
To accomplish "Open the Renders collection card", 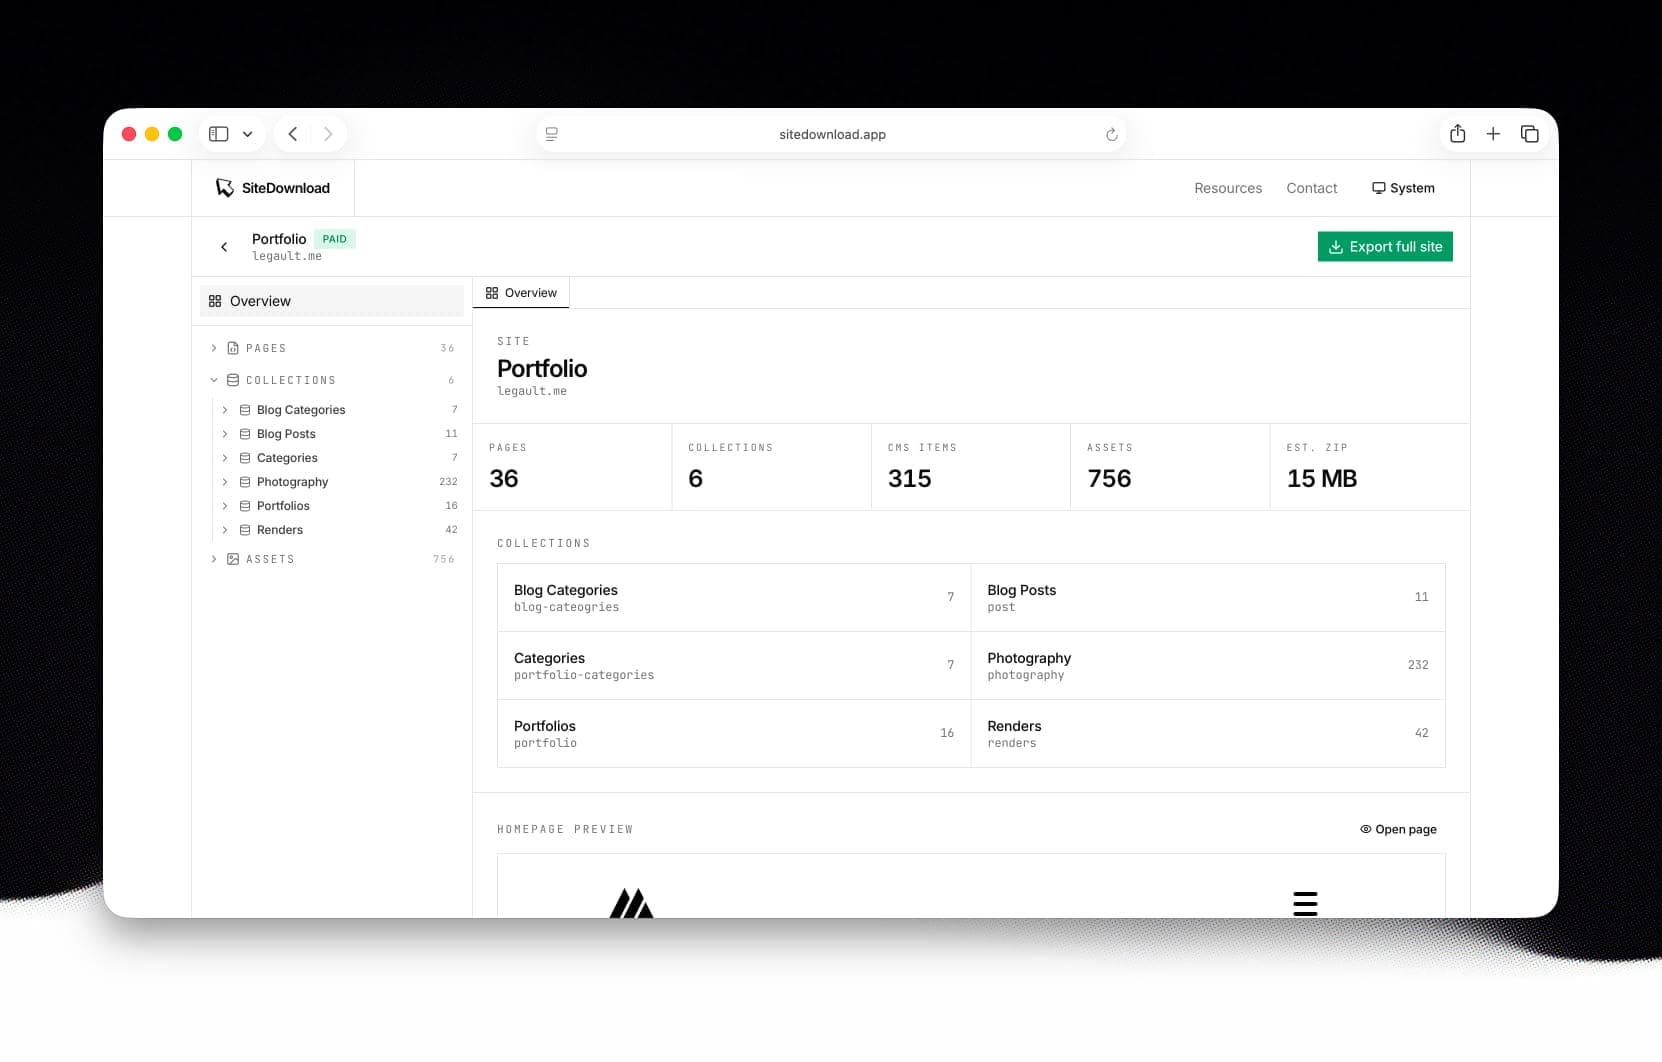I will 1208,734.
